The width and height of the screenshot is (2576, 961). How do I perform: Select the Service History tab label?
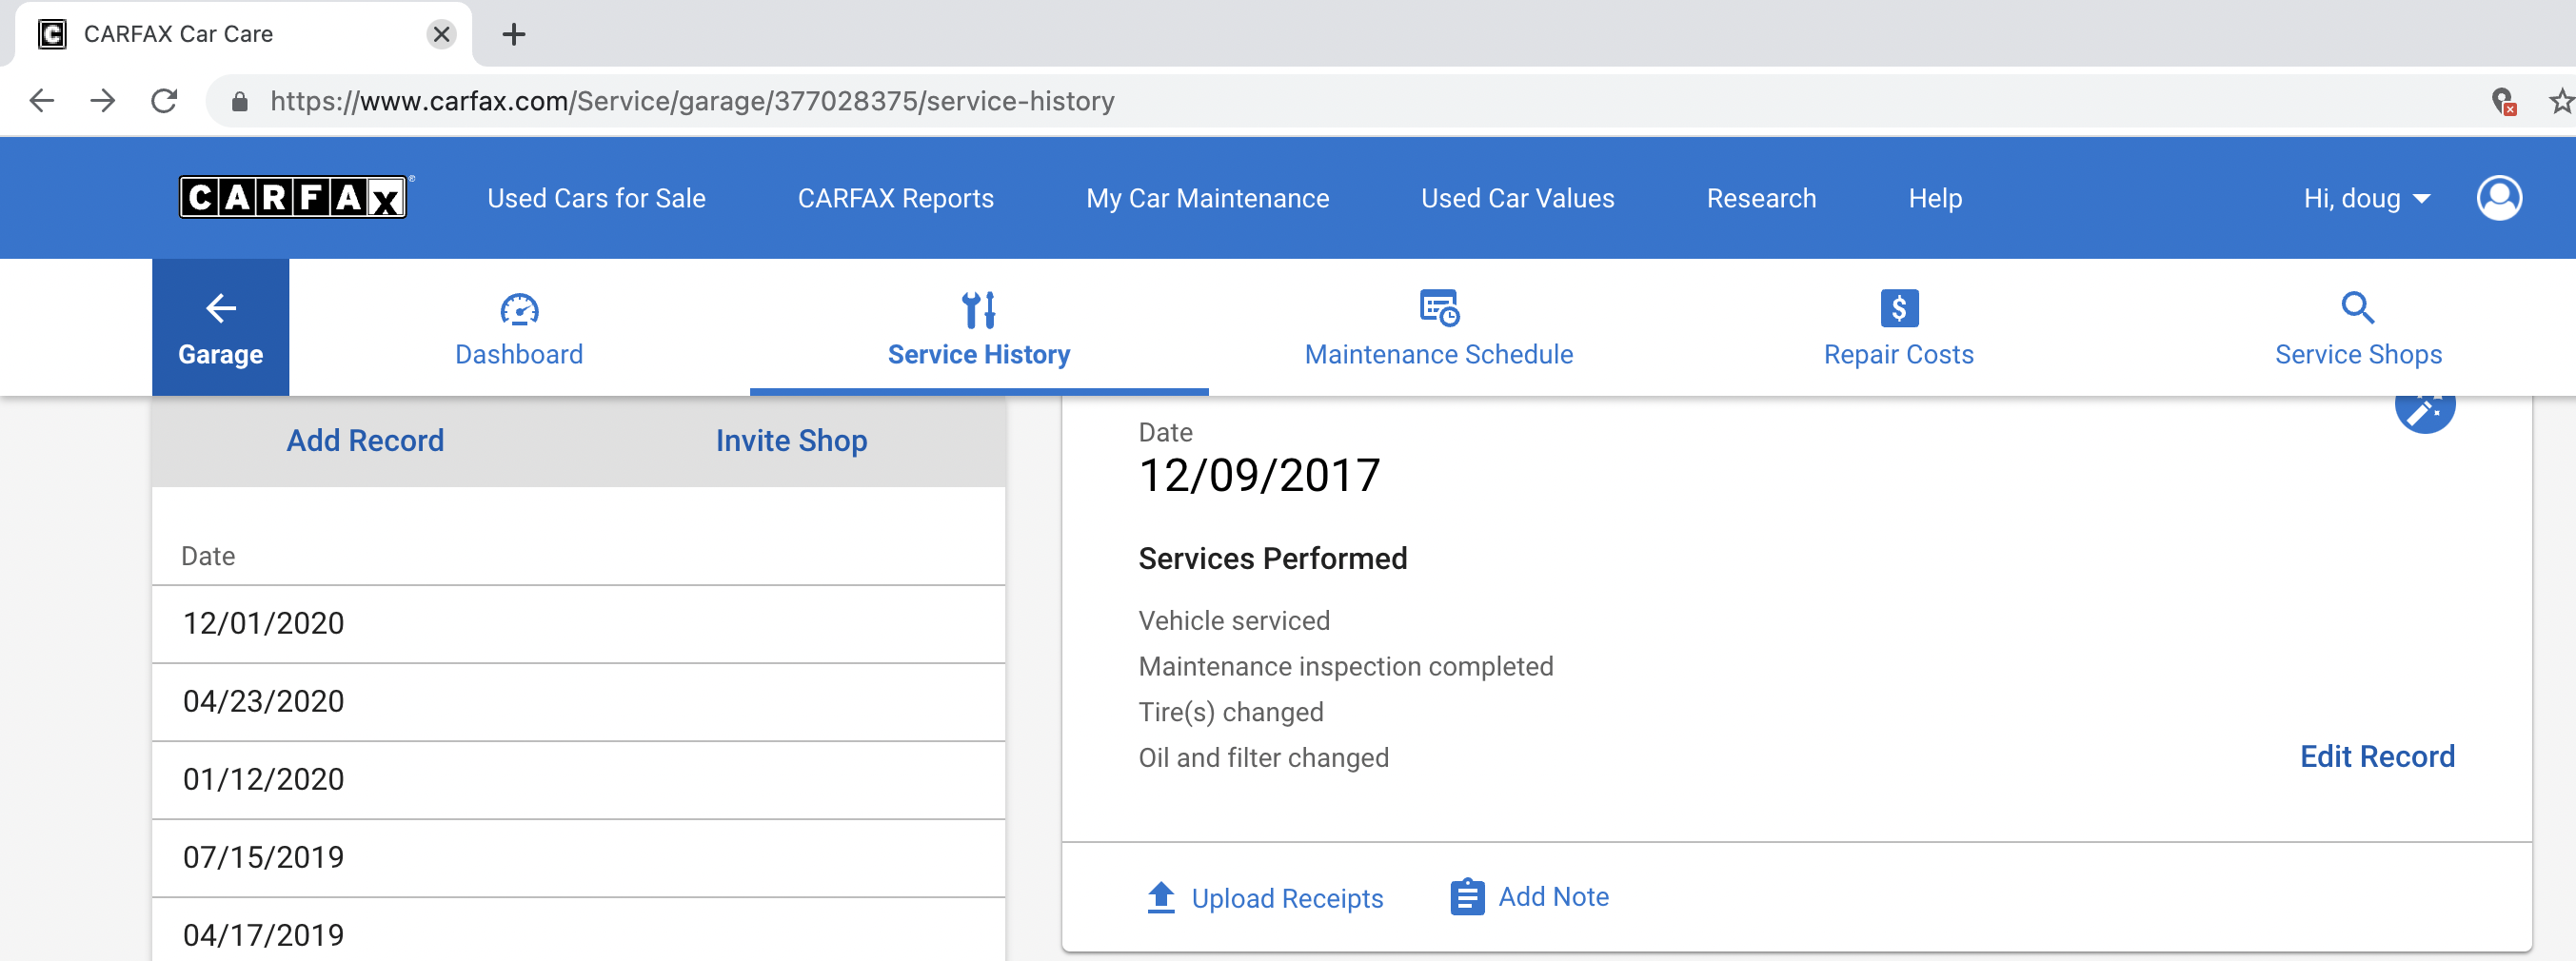tap(978, 354)
